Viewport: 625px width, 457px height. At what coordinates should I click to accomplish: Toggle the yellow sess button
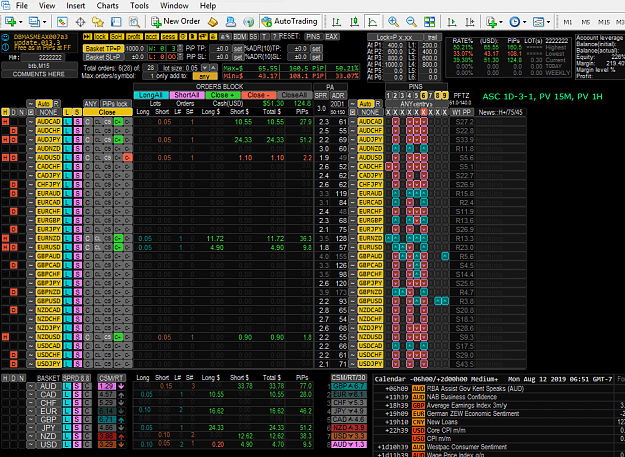pos(169,37)
